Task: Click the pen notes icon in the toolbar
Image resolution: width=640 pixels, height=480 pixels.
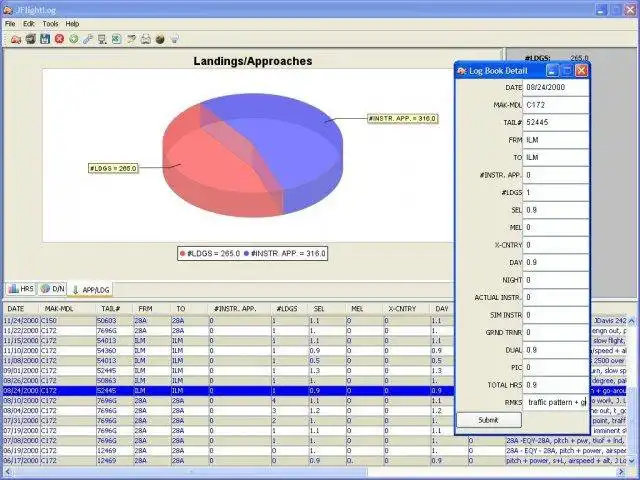Action: click(x=131, y=39)
